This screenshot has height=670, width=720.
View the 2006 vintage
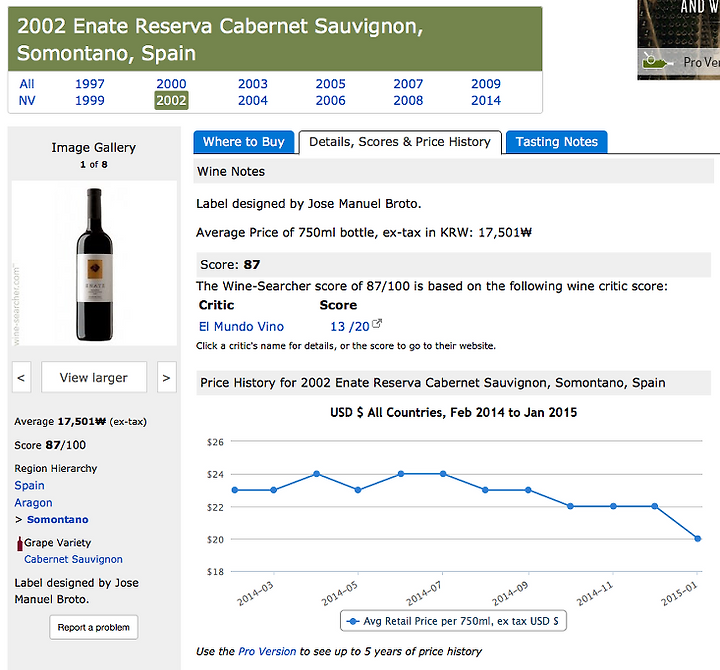point(330,101)
